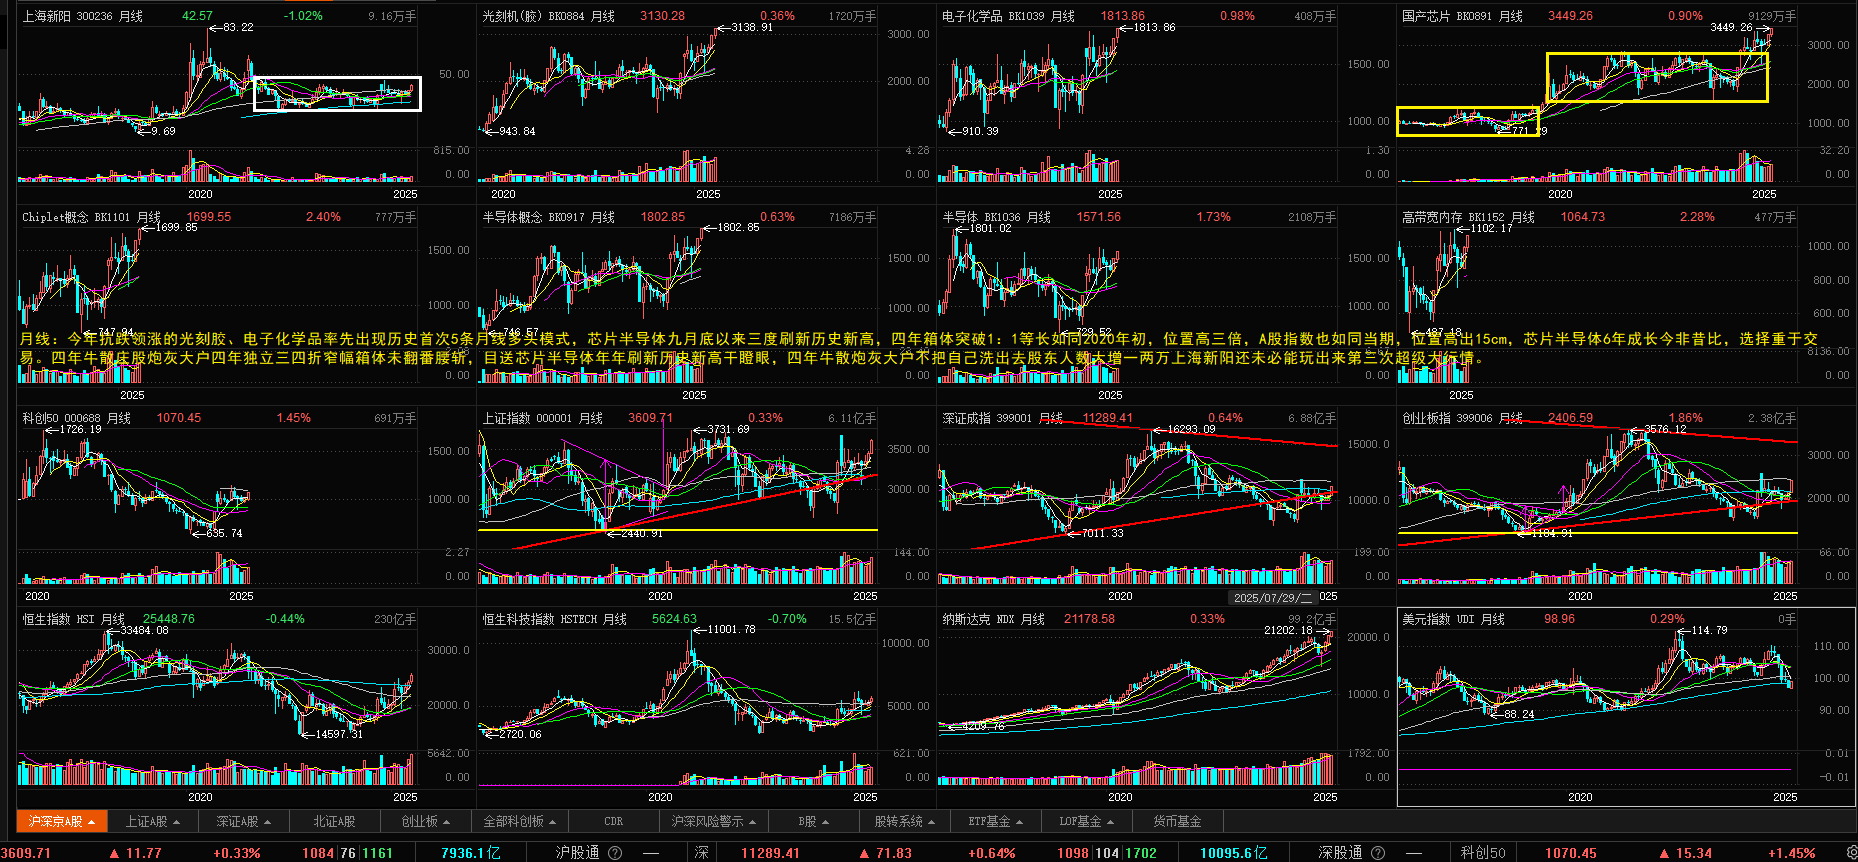Expand the arrow on the 沪深风险警示 tab
This screenshot has height=862, width=1858.
click(752, 822)
